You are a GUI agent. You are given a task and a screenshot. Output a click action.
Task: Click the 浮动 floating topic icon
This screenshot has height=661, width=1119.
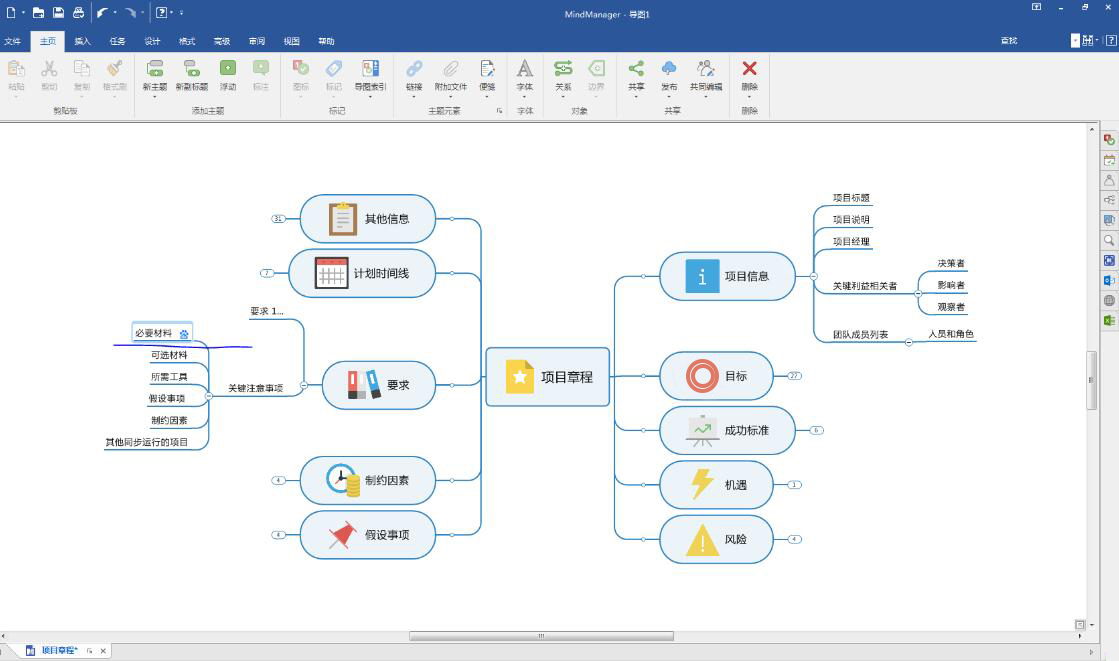point(228,69)
